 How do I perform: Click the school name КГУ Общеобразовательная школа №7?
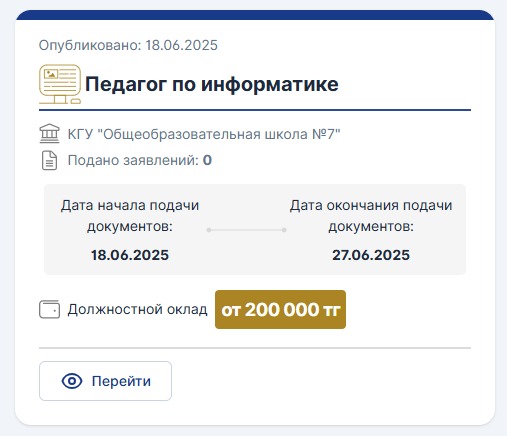(204, 134)
